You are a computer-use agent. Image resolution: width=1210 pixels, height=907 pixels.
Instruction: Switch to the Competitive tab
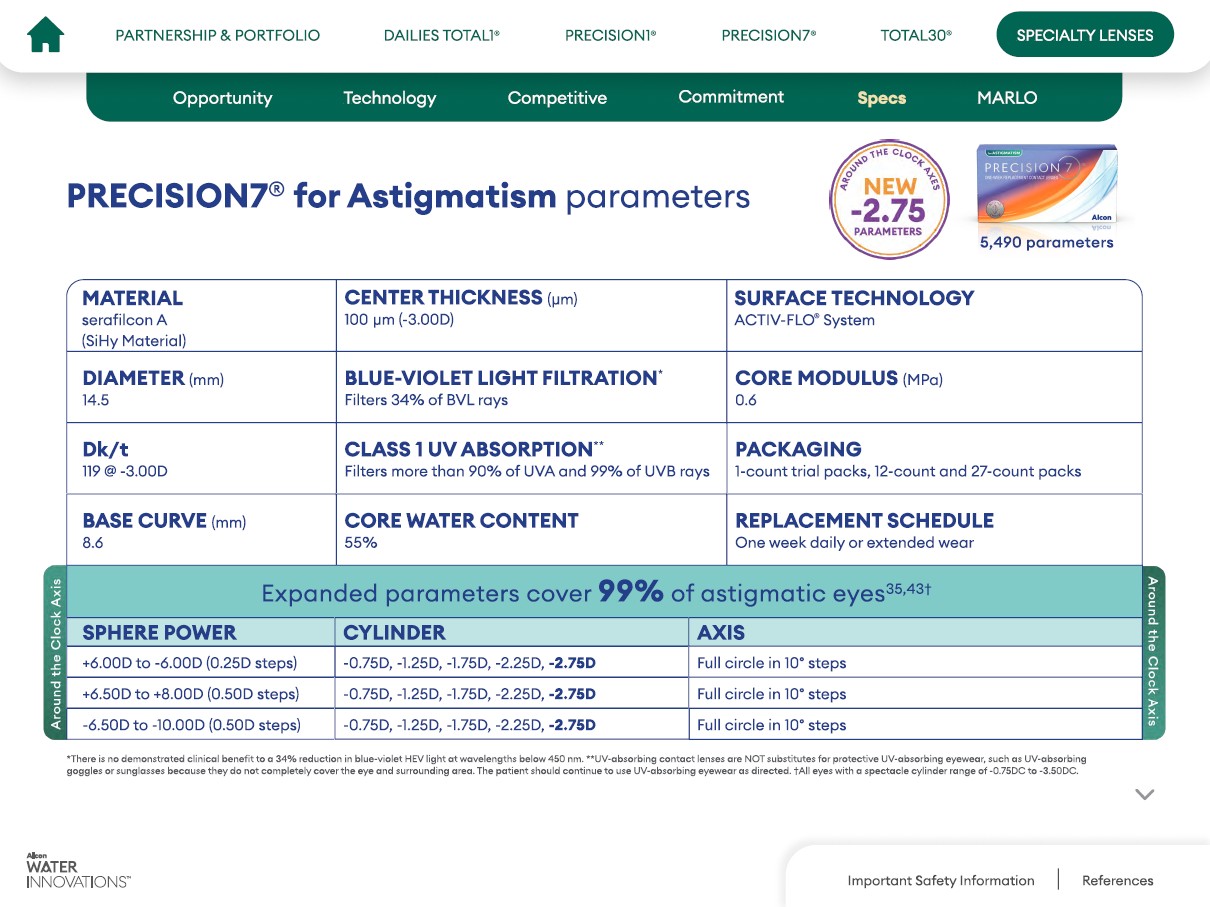pyautogui.click(x=557, y=98)
